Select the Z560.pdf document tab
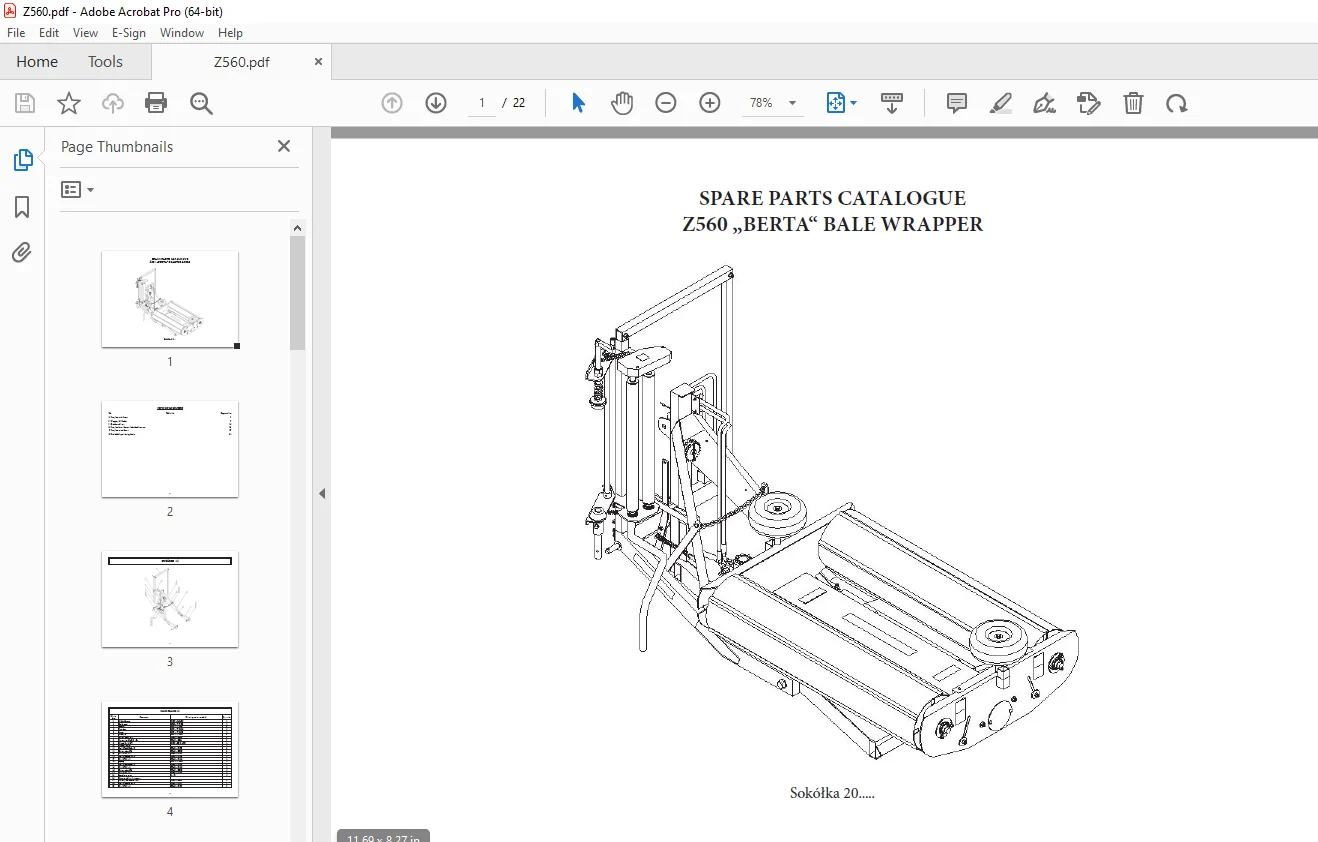This screenshot has height=842, width=1318. [x=241, y=61]
